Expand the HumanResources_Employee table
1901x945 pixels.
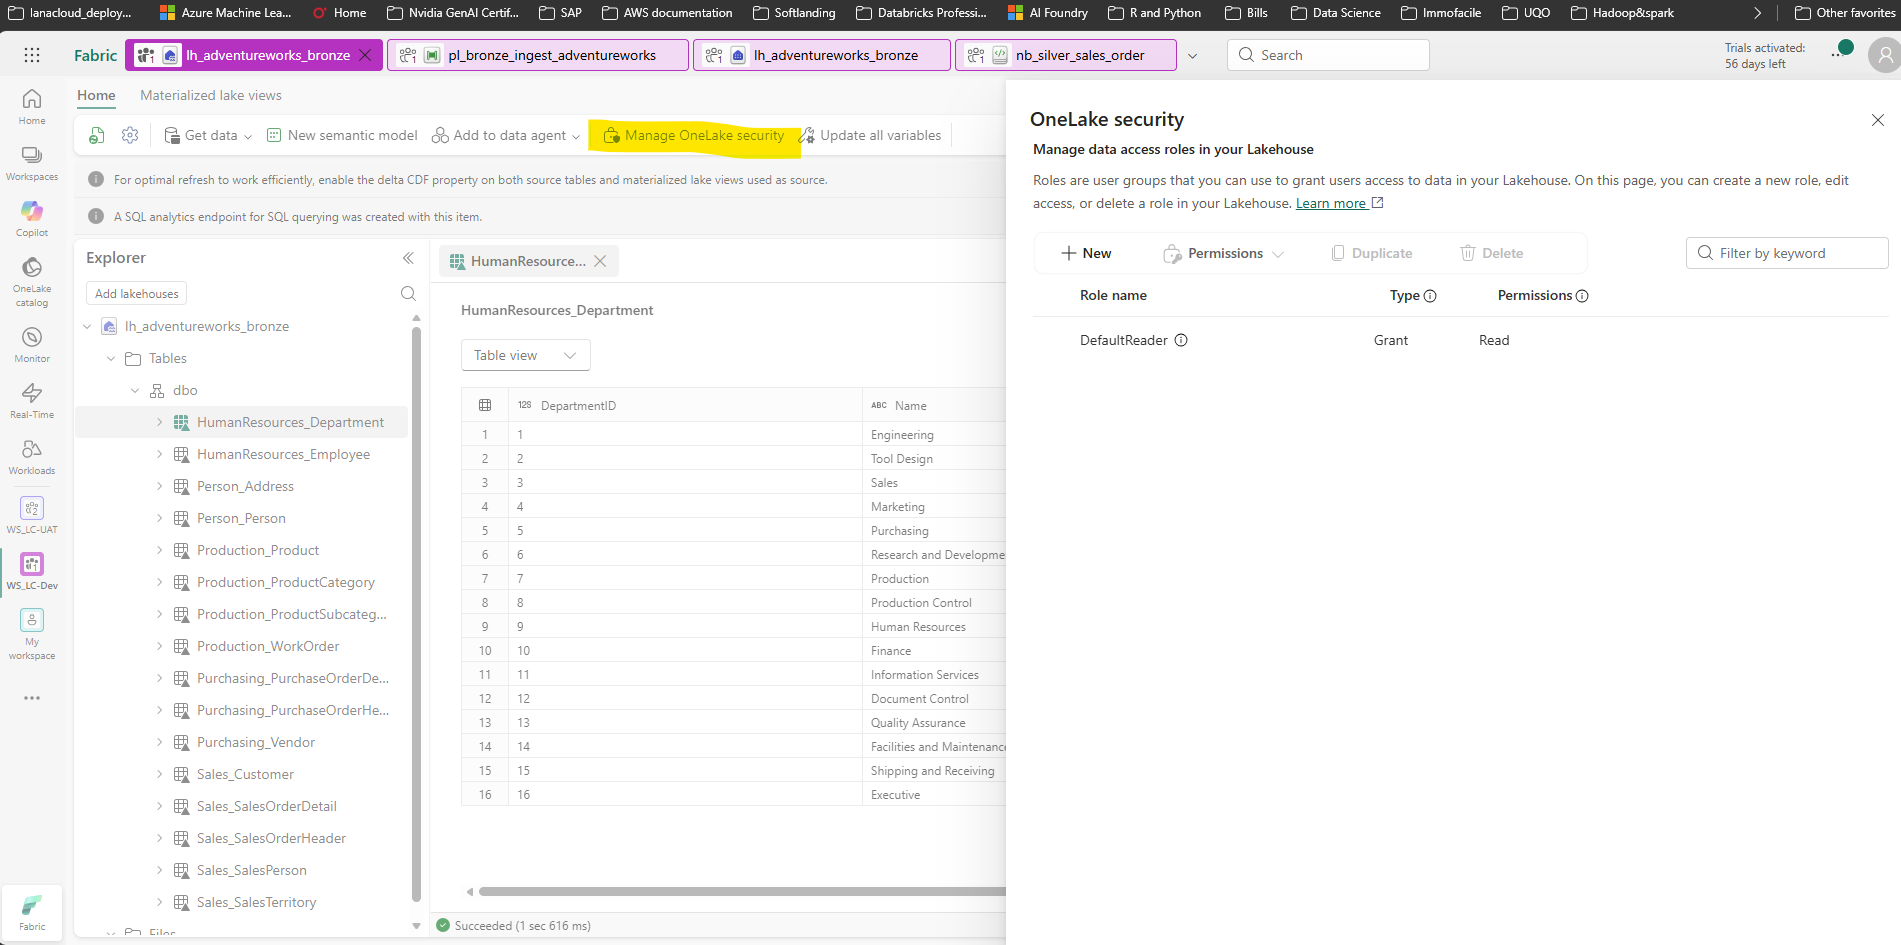[x=159, y=454]
